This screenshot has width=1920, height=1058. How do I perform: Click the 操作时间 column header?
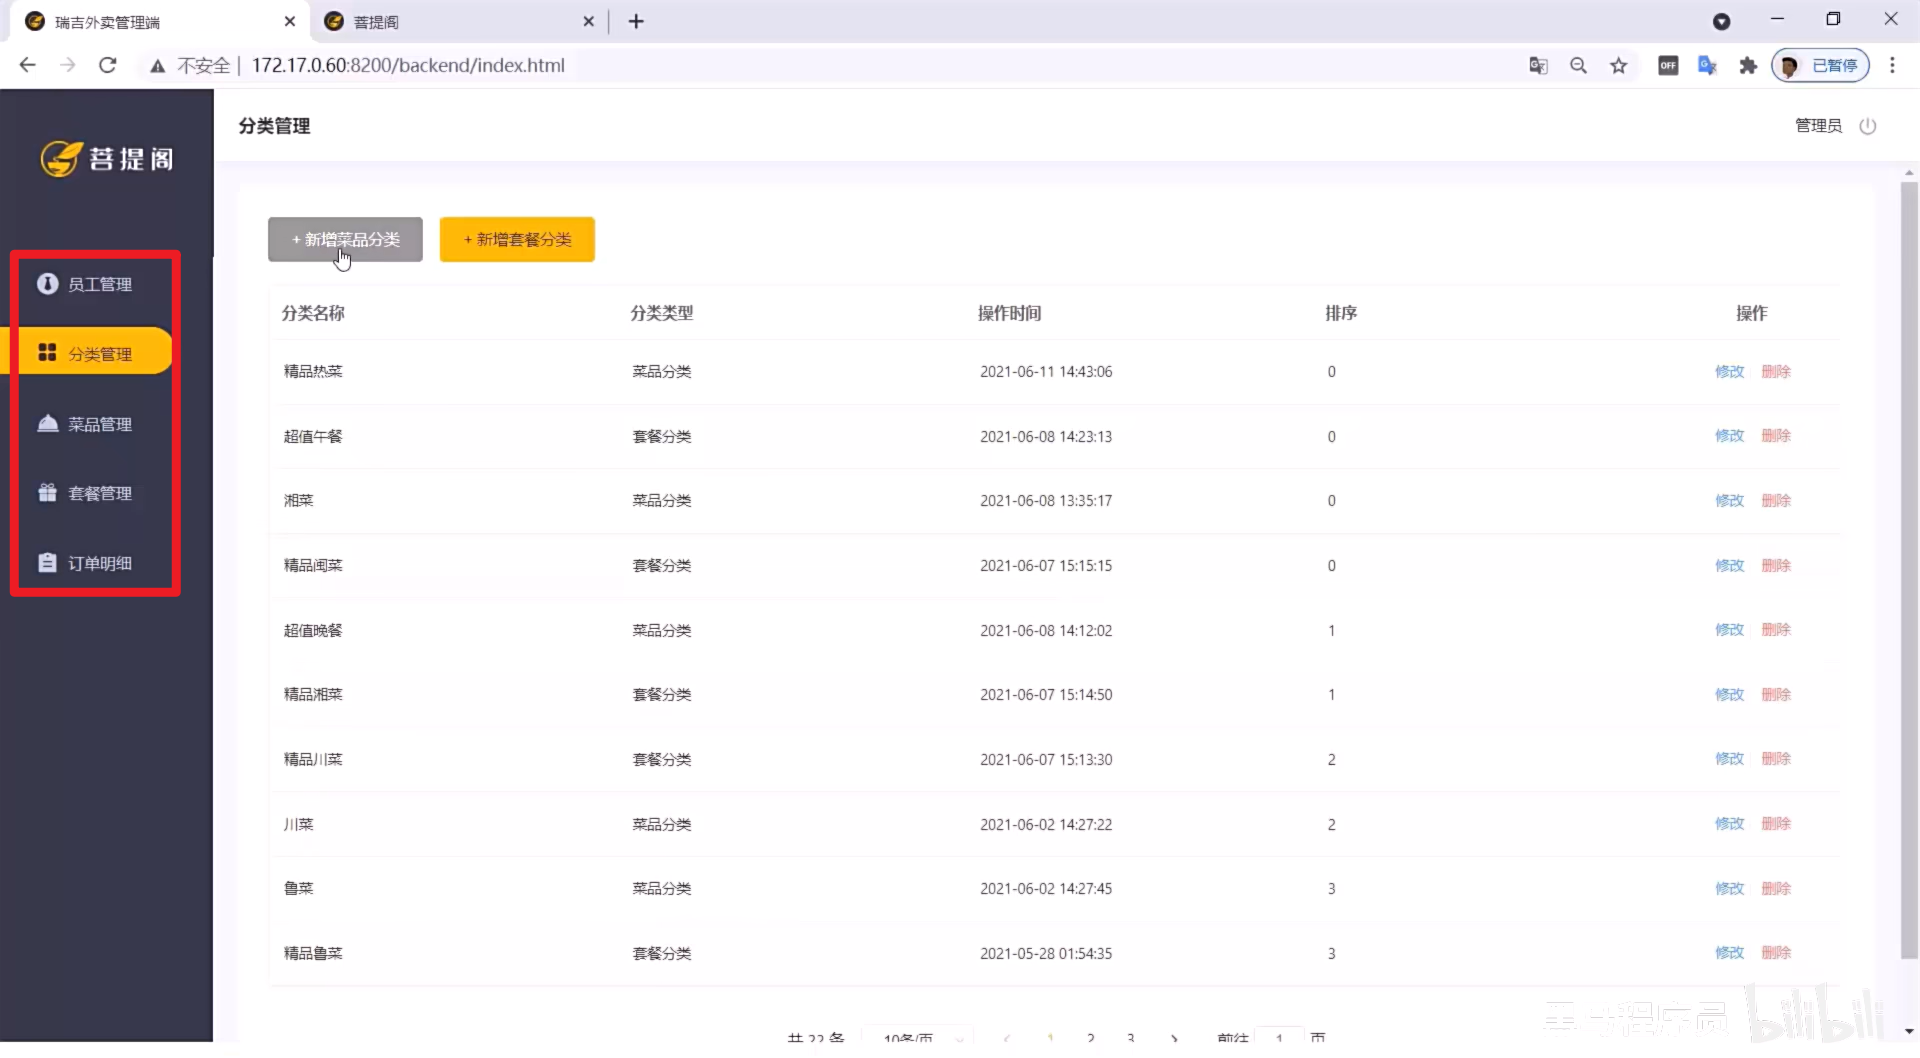1010,313
